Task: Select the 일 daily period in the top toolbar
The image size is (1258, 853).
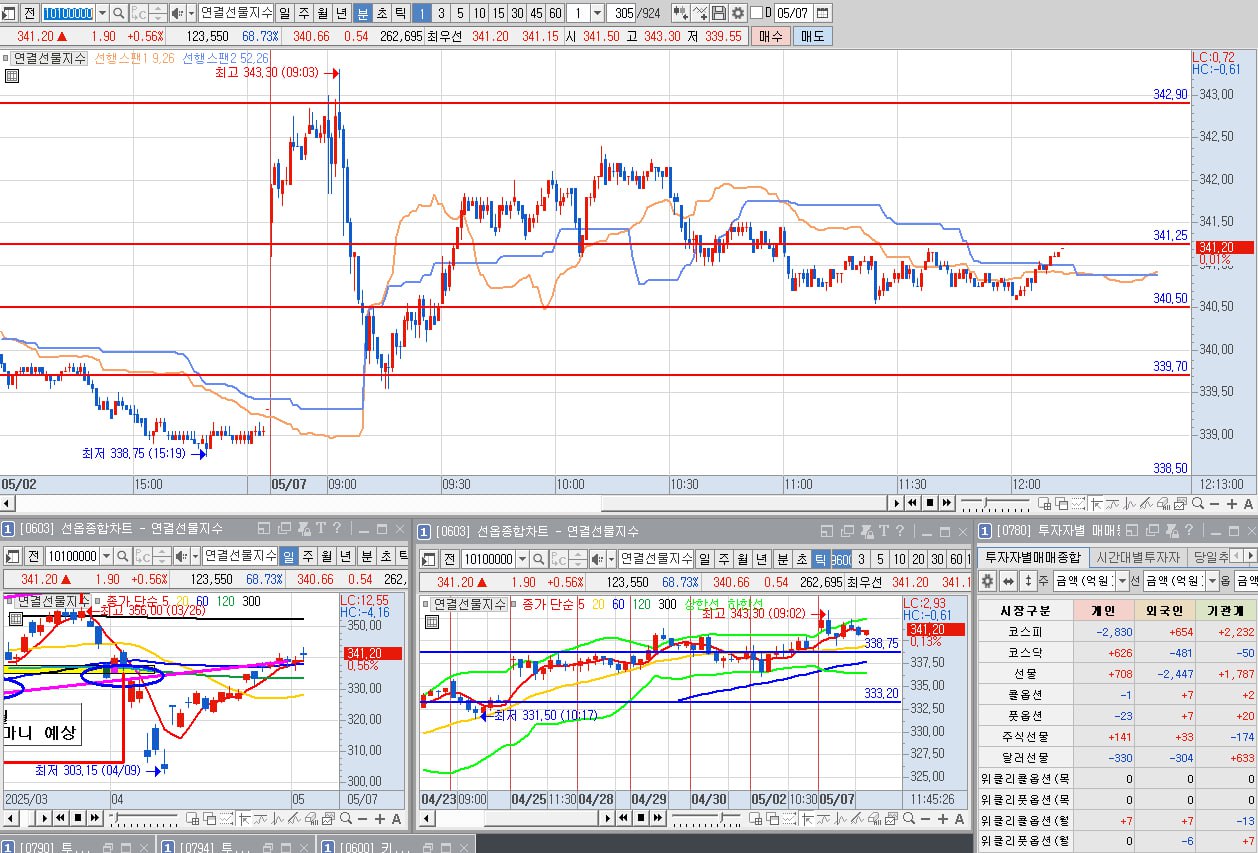Action: click(x=285, y=13)
